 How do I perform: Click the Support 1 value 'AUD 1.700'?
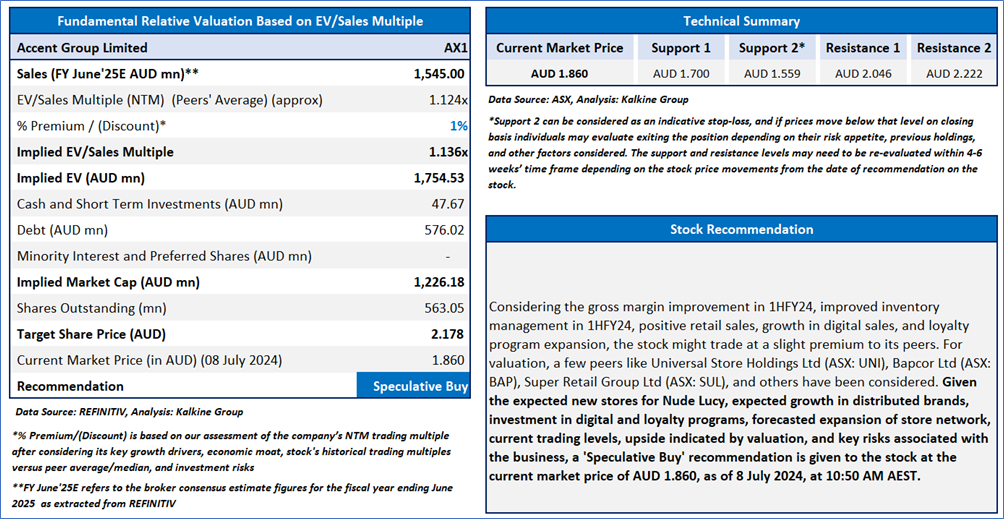(681, 74)
